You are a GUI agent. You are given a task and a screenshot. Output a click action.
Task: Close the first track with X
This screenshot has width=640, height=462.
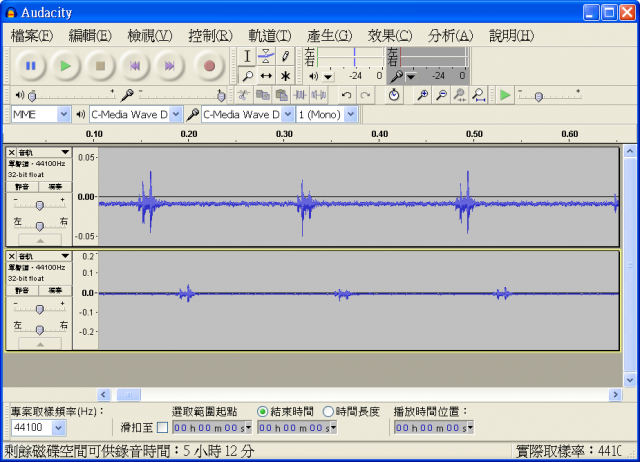tap(11, 152)
